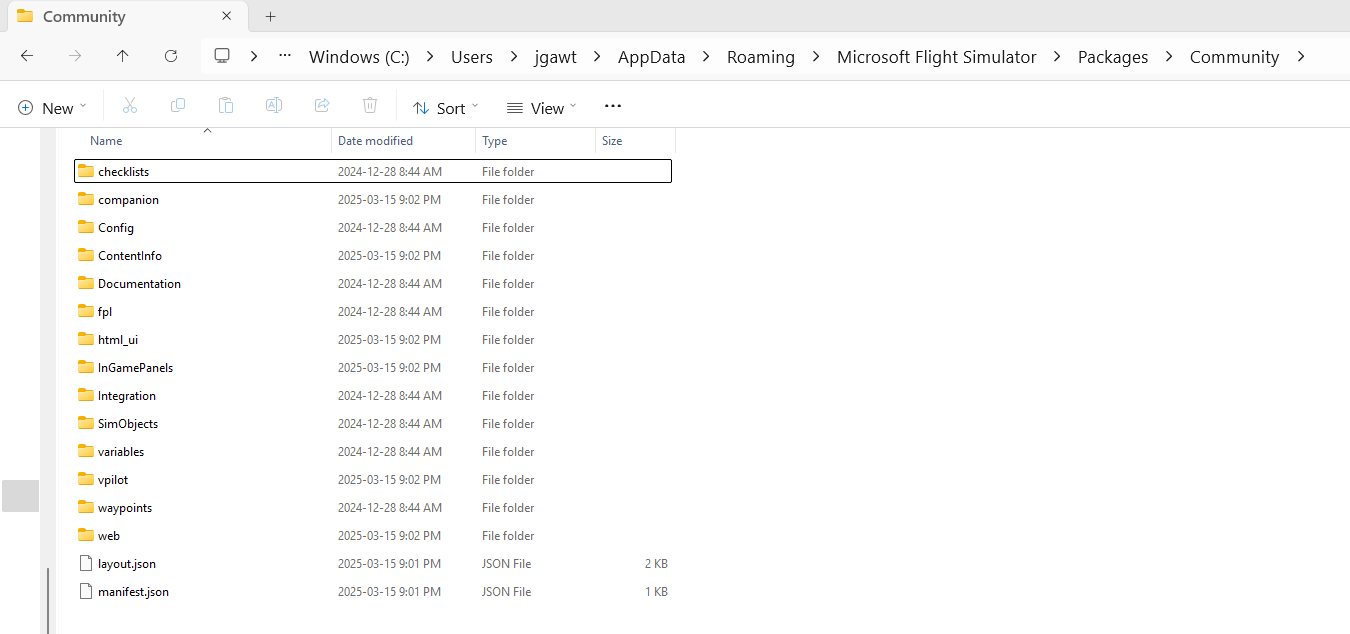This screenshot has width=1350, height=634.
Task: Sort files by the Date modified column
Action: coord(375,140)
